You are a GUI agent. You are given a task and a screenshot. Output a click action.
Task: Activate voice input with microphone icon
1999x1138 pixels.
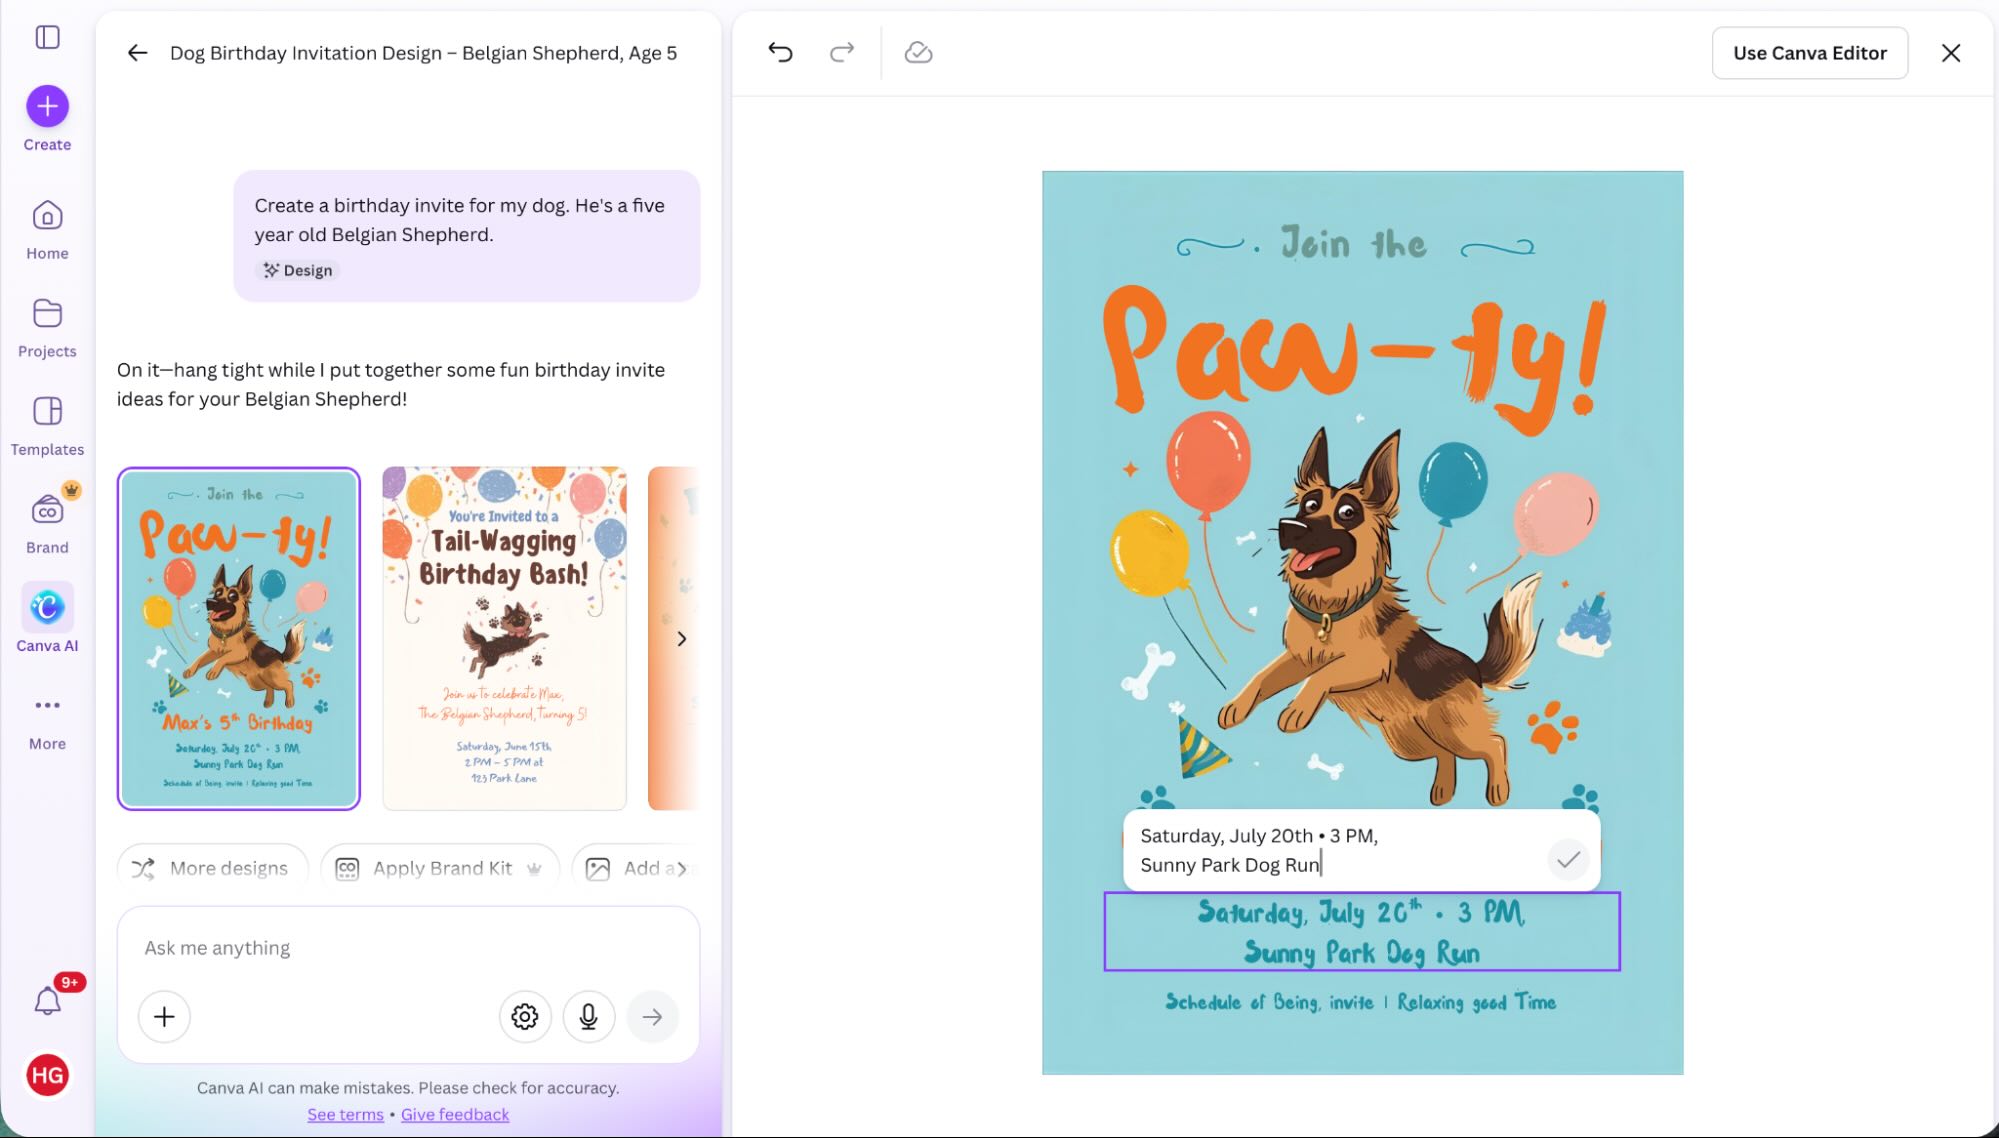click(588, 1016)
